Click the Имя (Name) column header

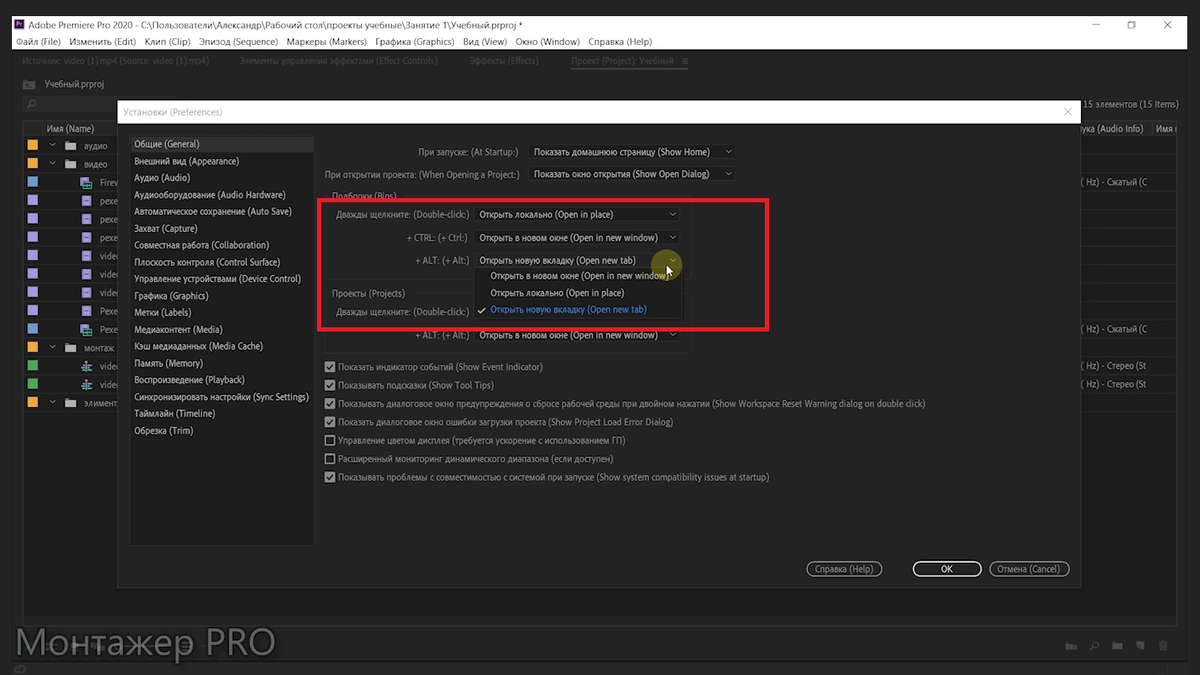(x=70, y=129)
